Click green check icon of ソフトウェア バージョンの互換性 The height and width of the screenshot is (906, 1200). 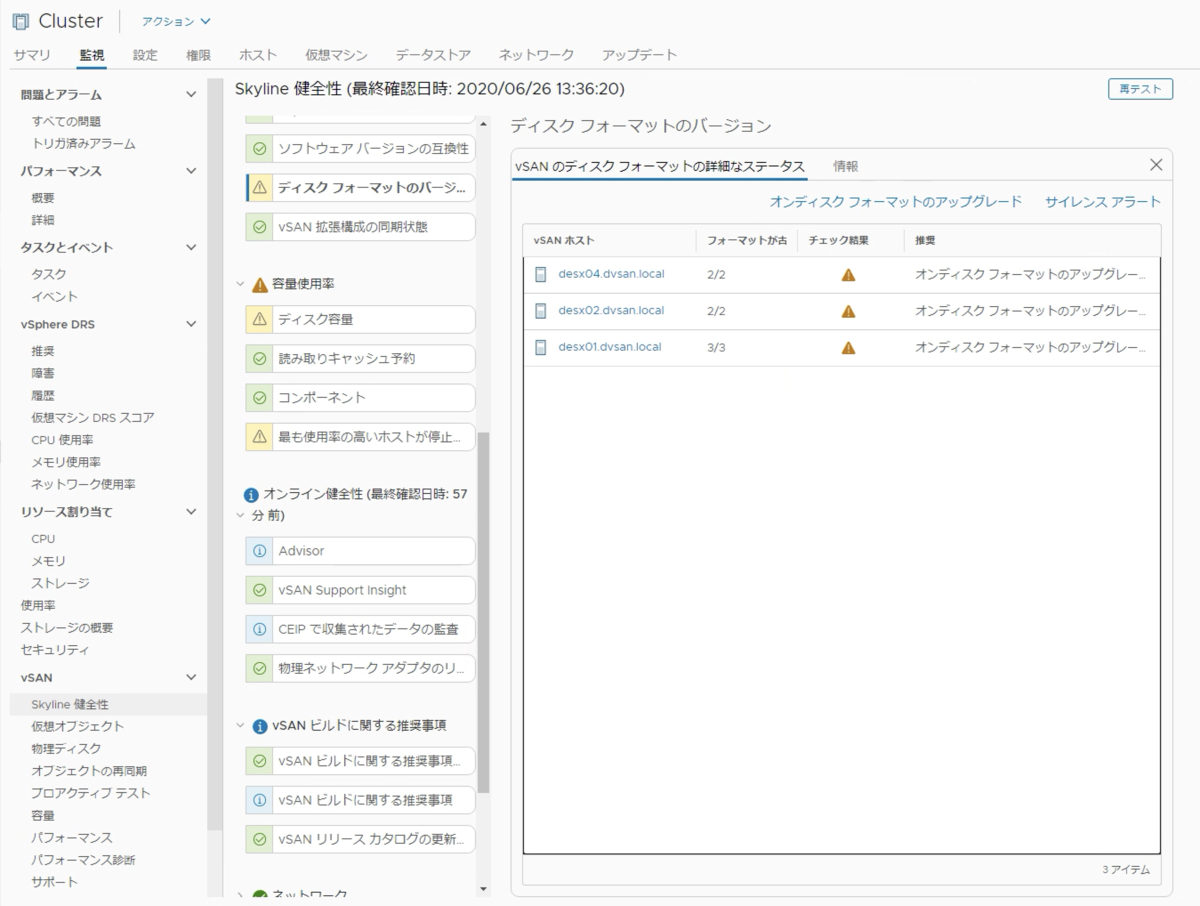(x=260, y=149)
